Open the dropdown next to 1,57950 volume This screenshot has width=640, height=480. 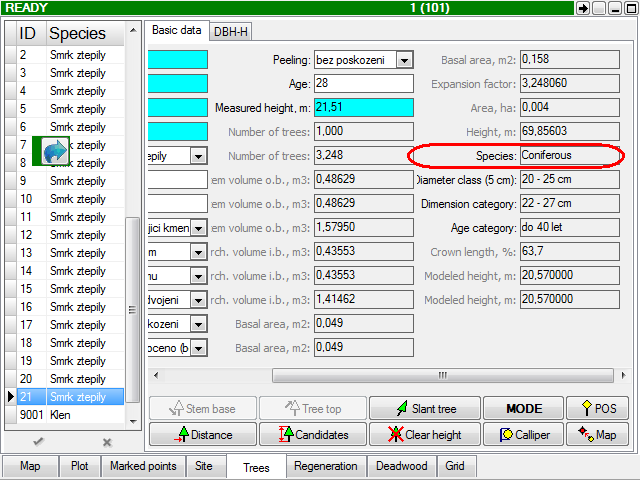click(x=199, y=228)
